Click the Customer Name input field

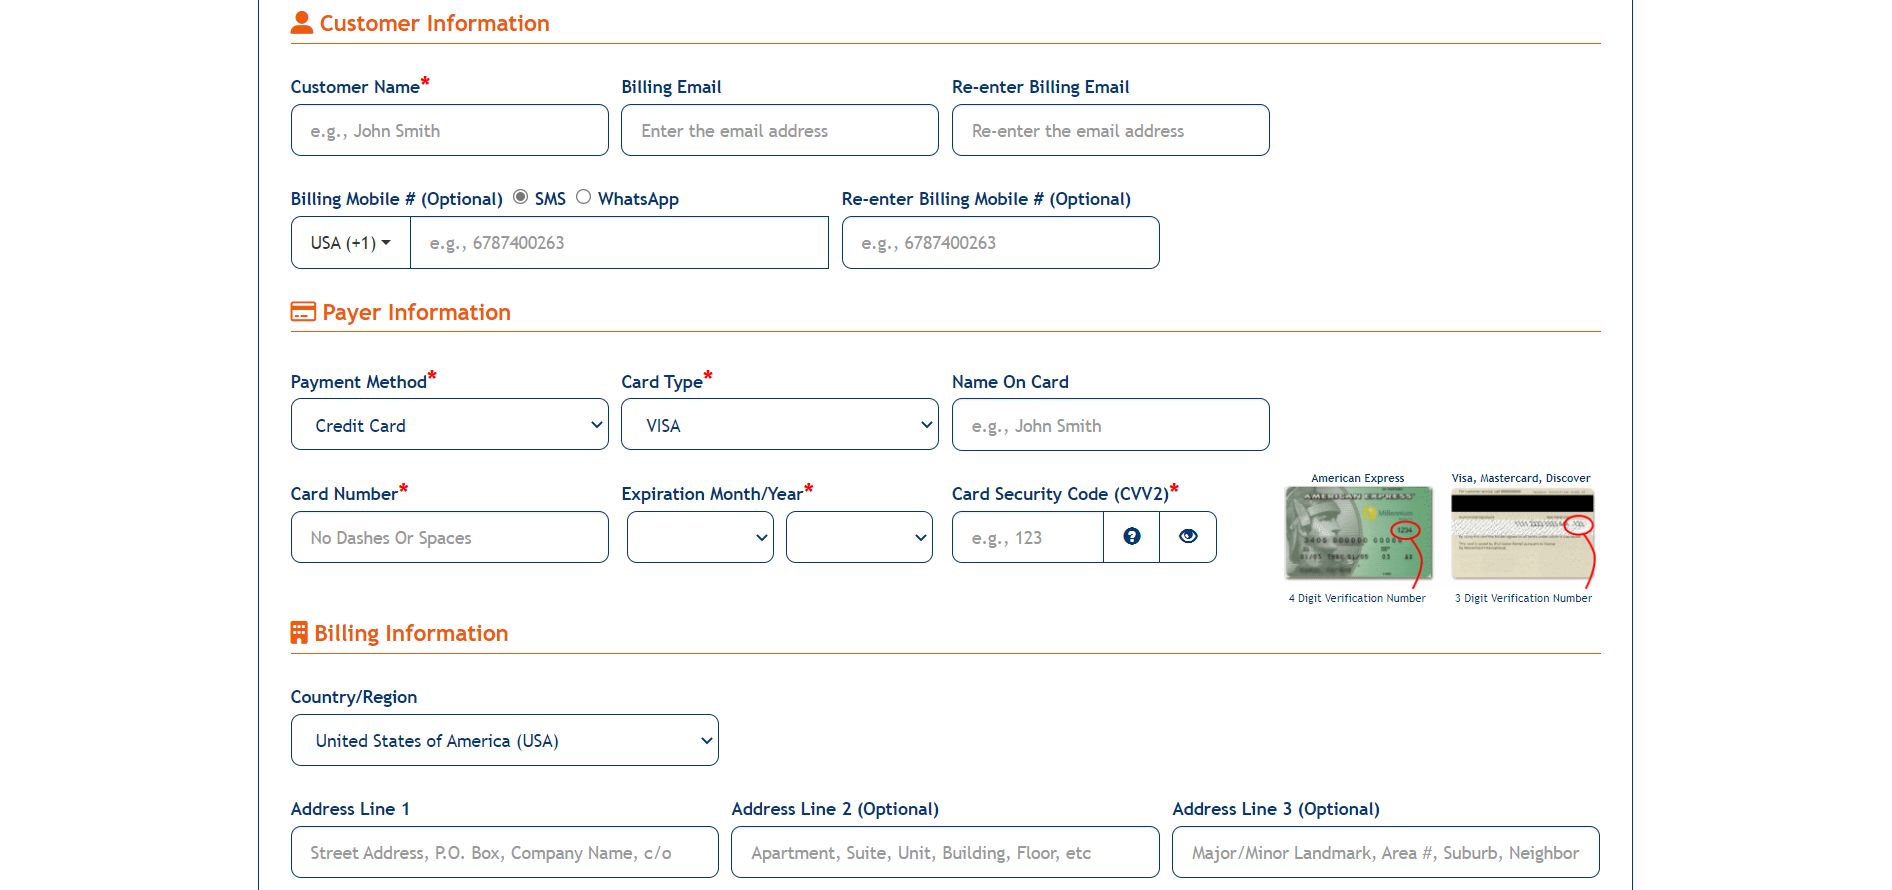449,131
